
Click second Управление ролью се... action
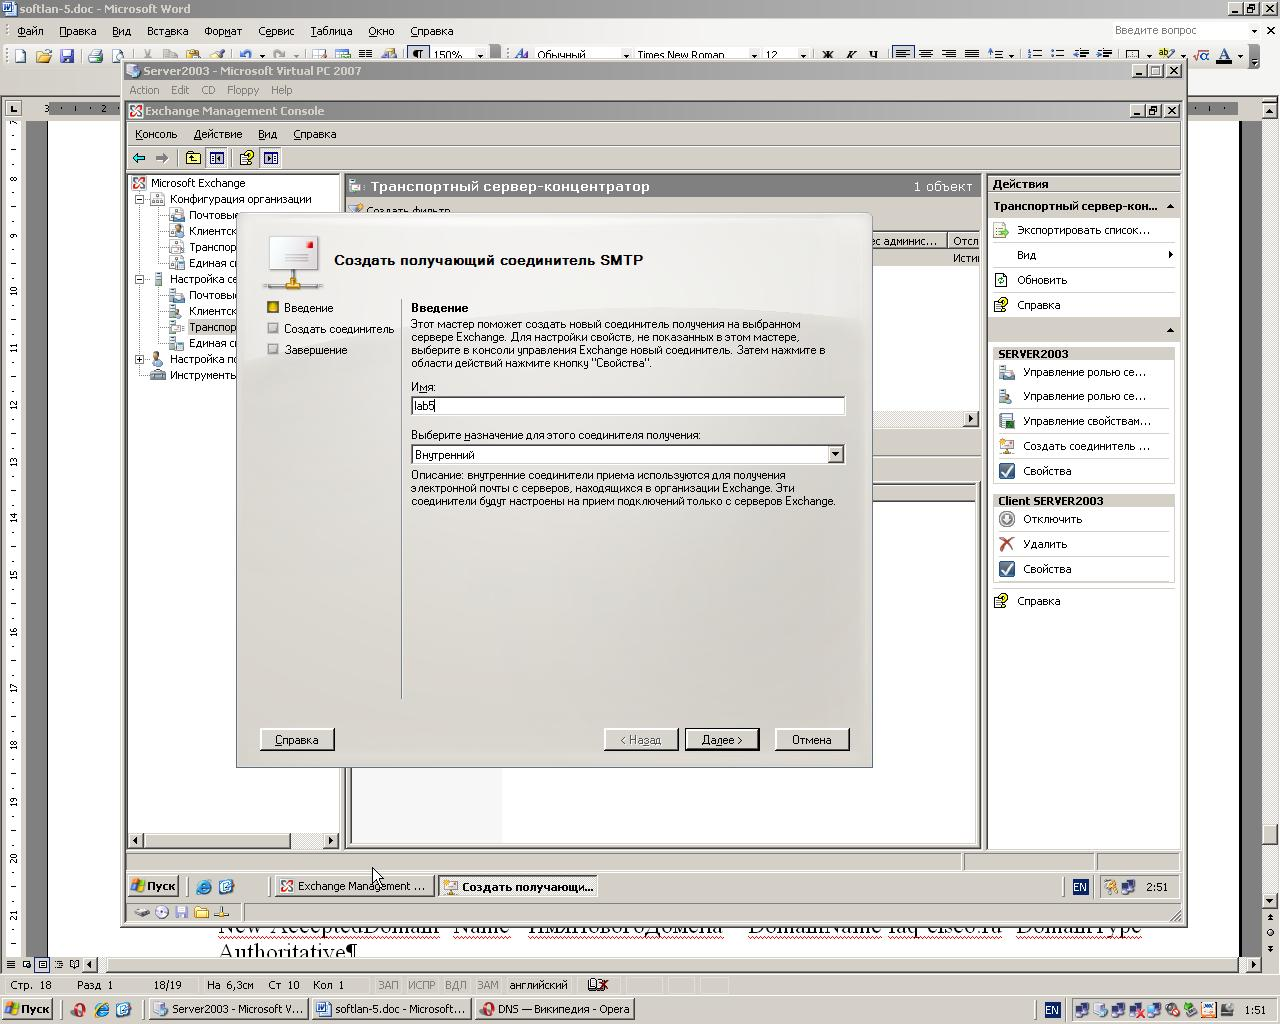click(x=1084, y=396)
